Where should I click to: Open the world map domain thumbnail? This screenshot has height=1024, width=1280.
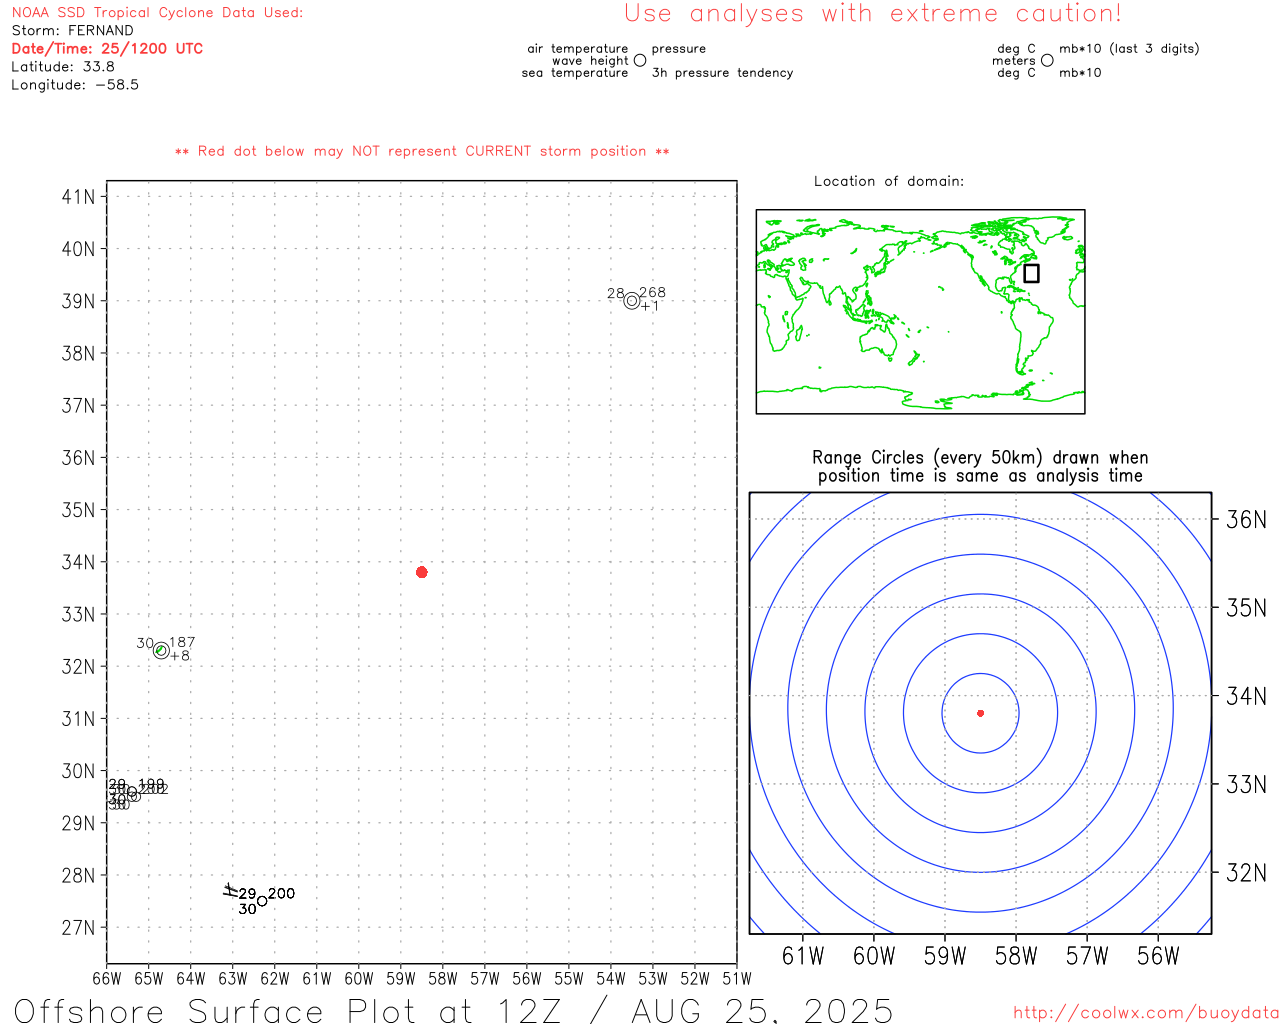920,311
